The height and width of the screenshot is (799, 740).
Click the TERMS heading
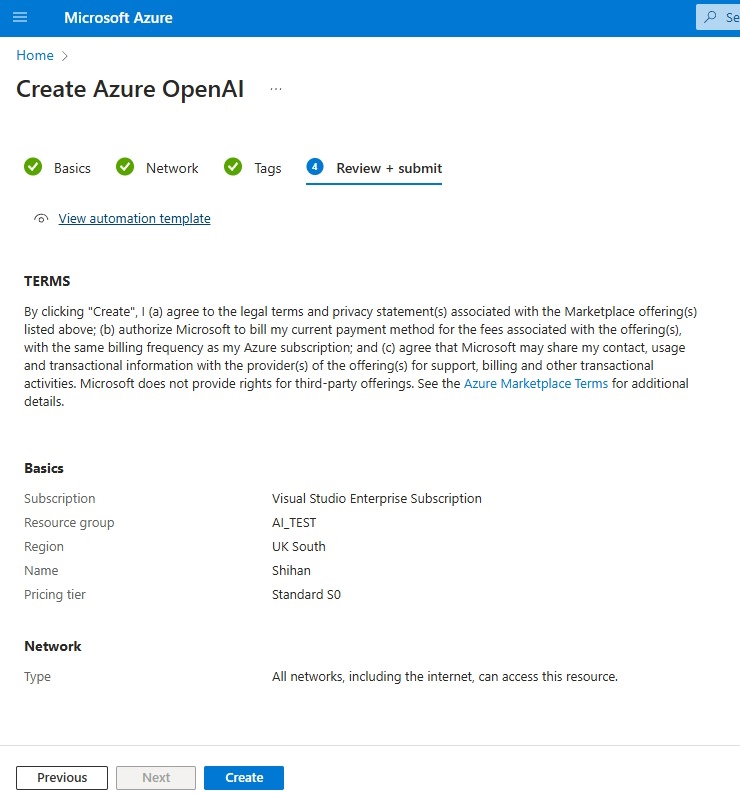[x=47, y=281]
